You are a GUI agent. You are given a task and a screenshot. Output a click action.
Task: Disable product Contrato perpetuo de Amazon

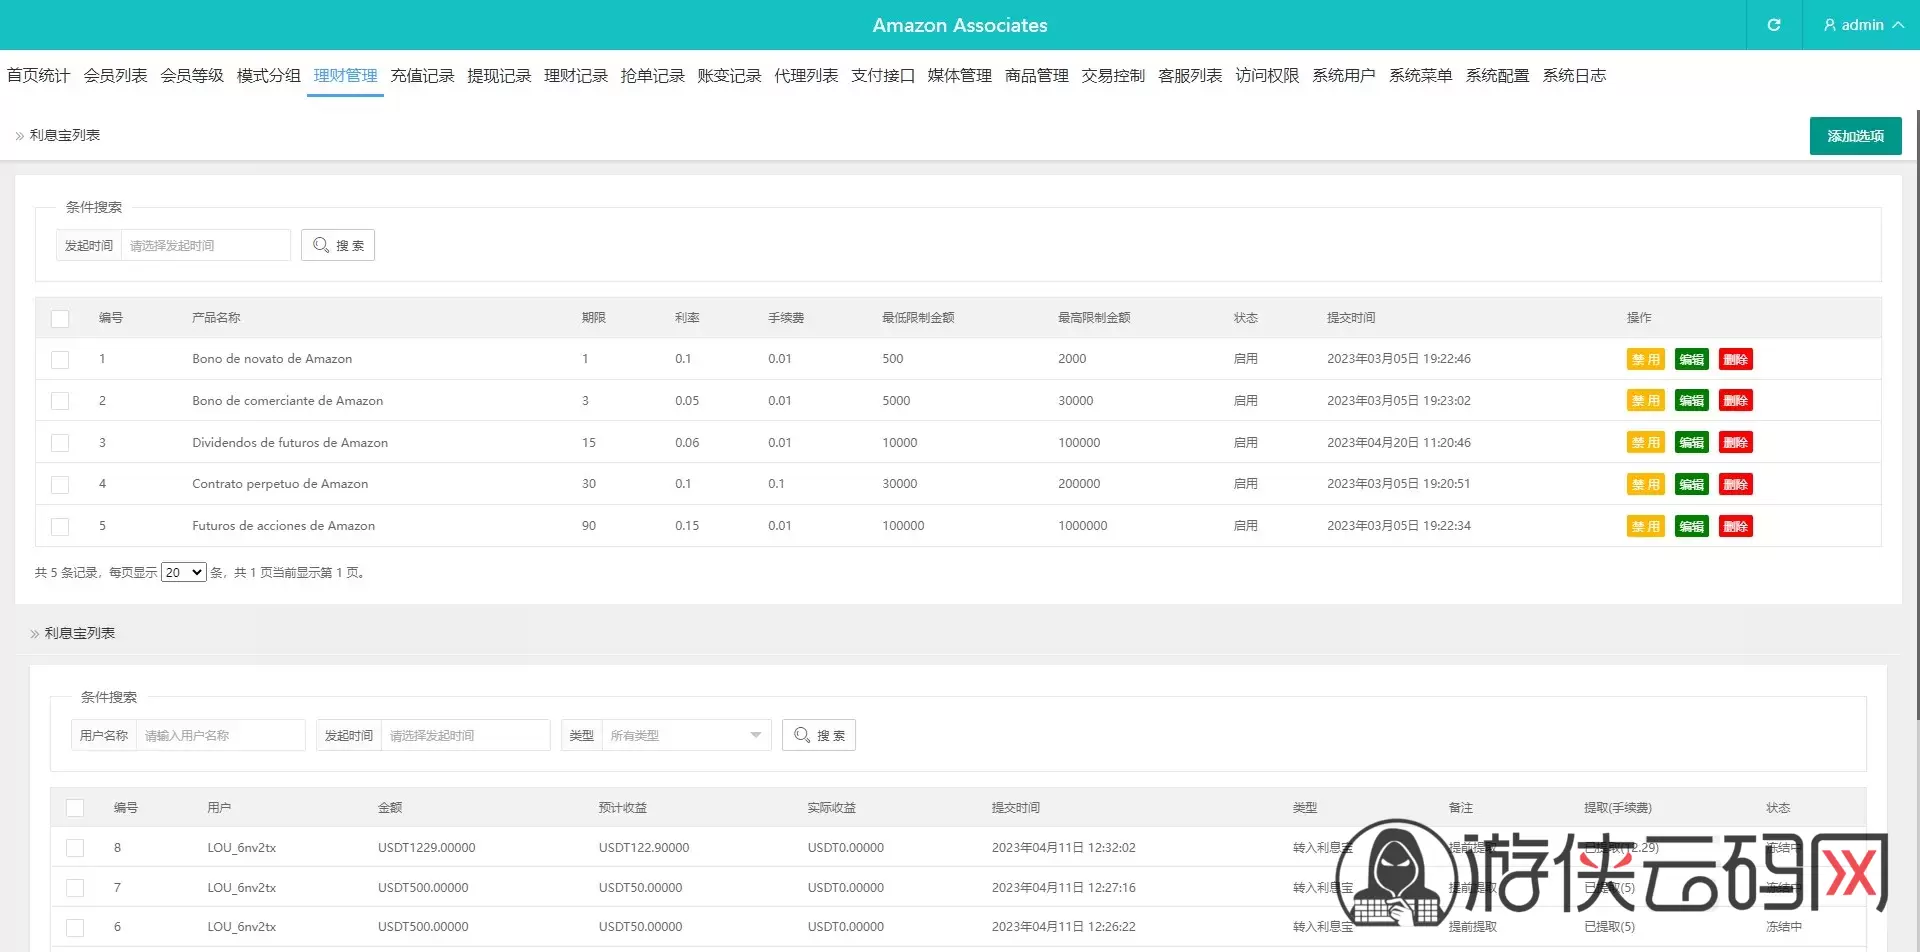1645,484
